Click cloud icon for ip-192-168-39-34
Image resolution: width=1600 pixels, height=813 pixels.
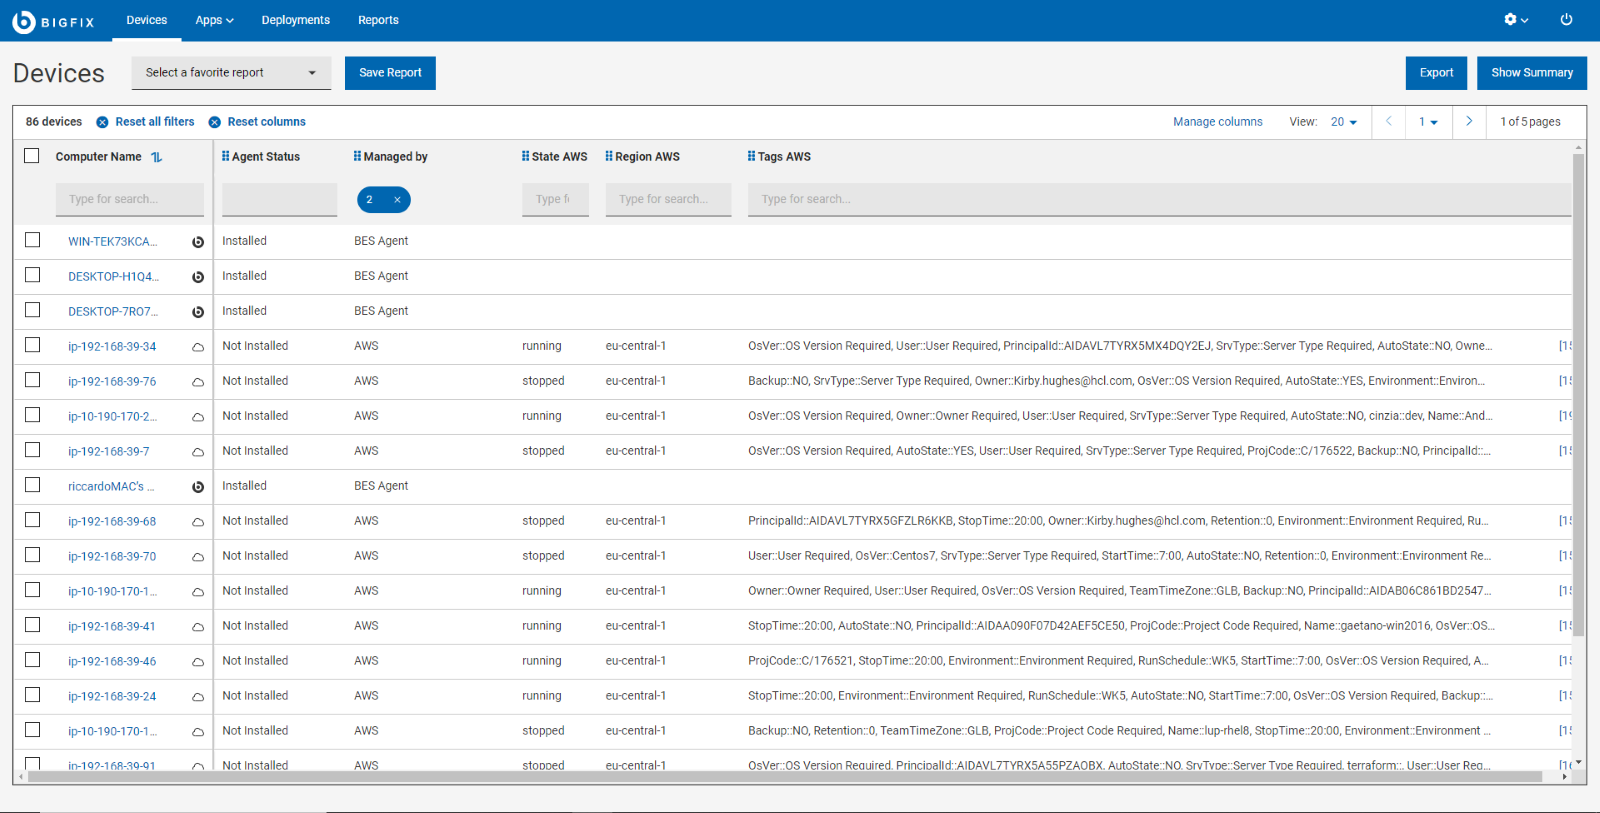(198, 347)
